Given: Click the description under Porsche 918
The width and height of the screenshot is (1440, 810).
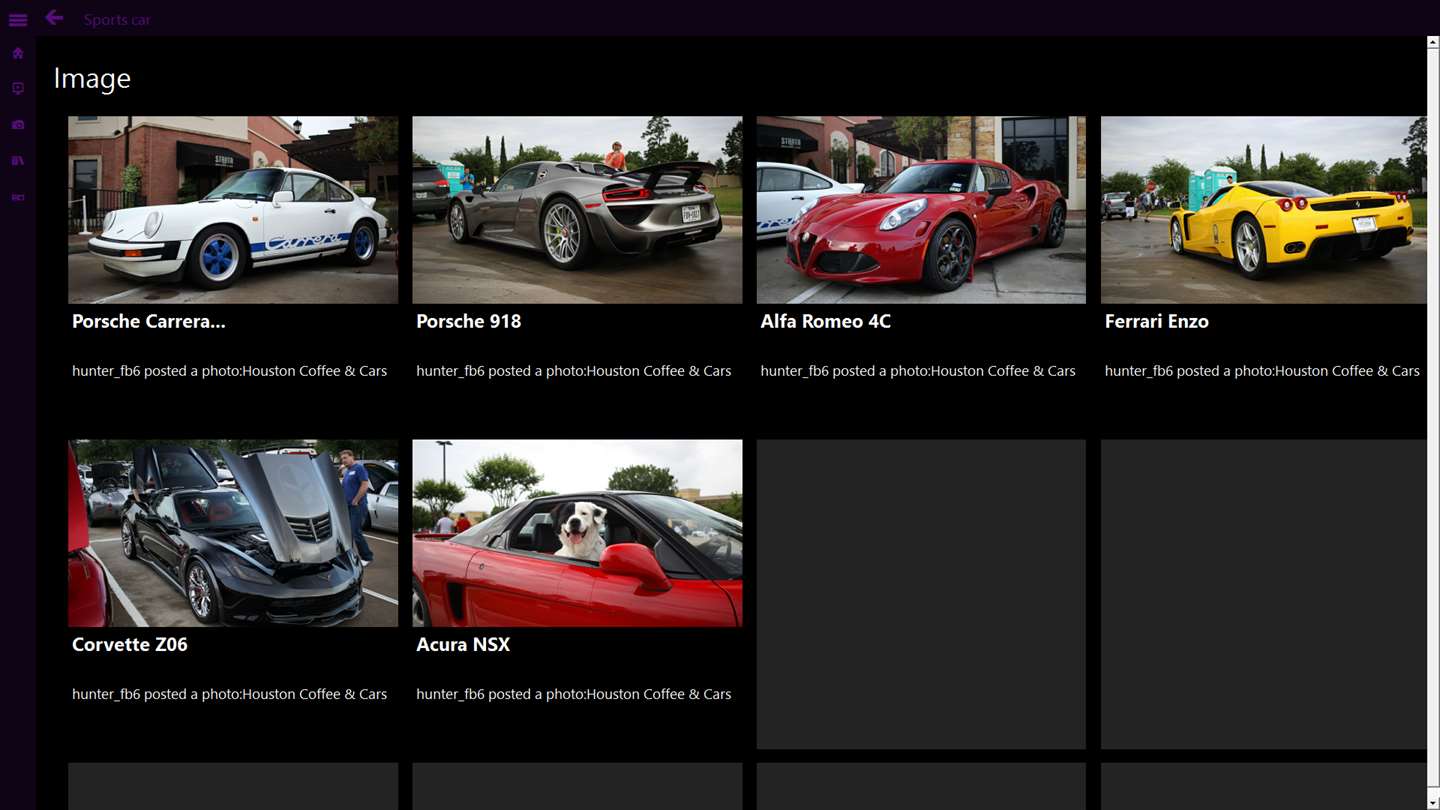Looking at the screenshot, I should pos(573,371).
